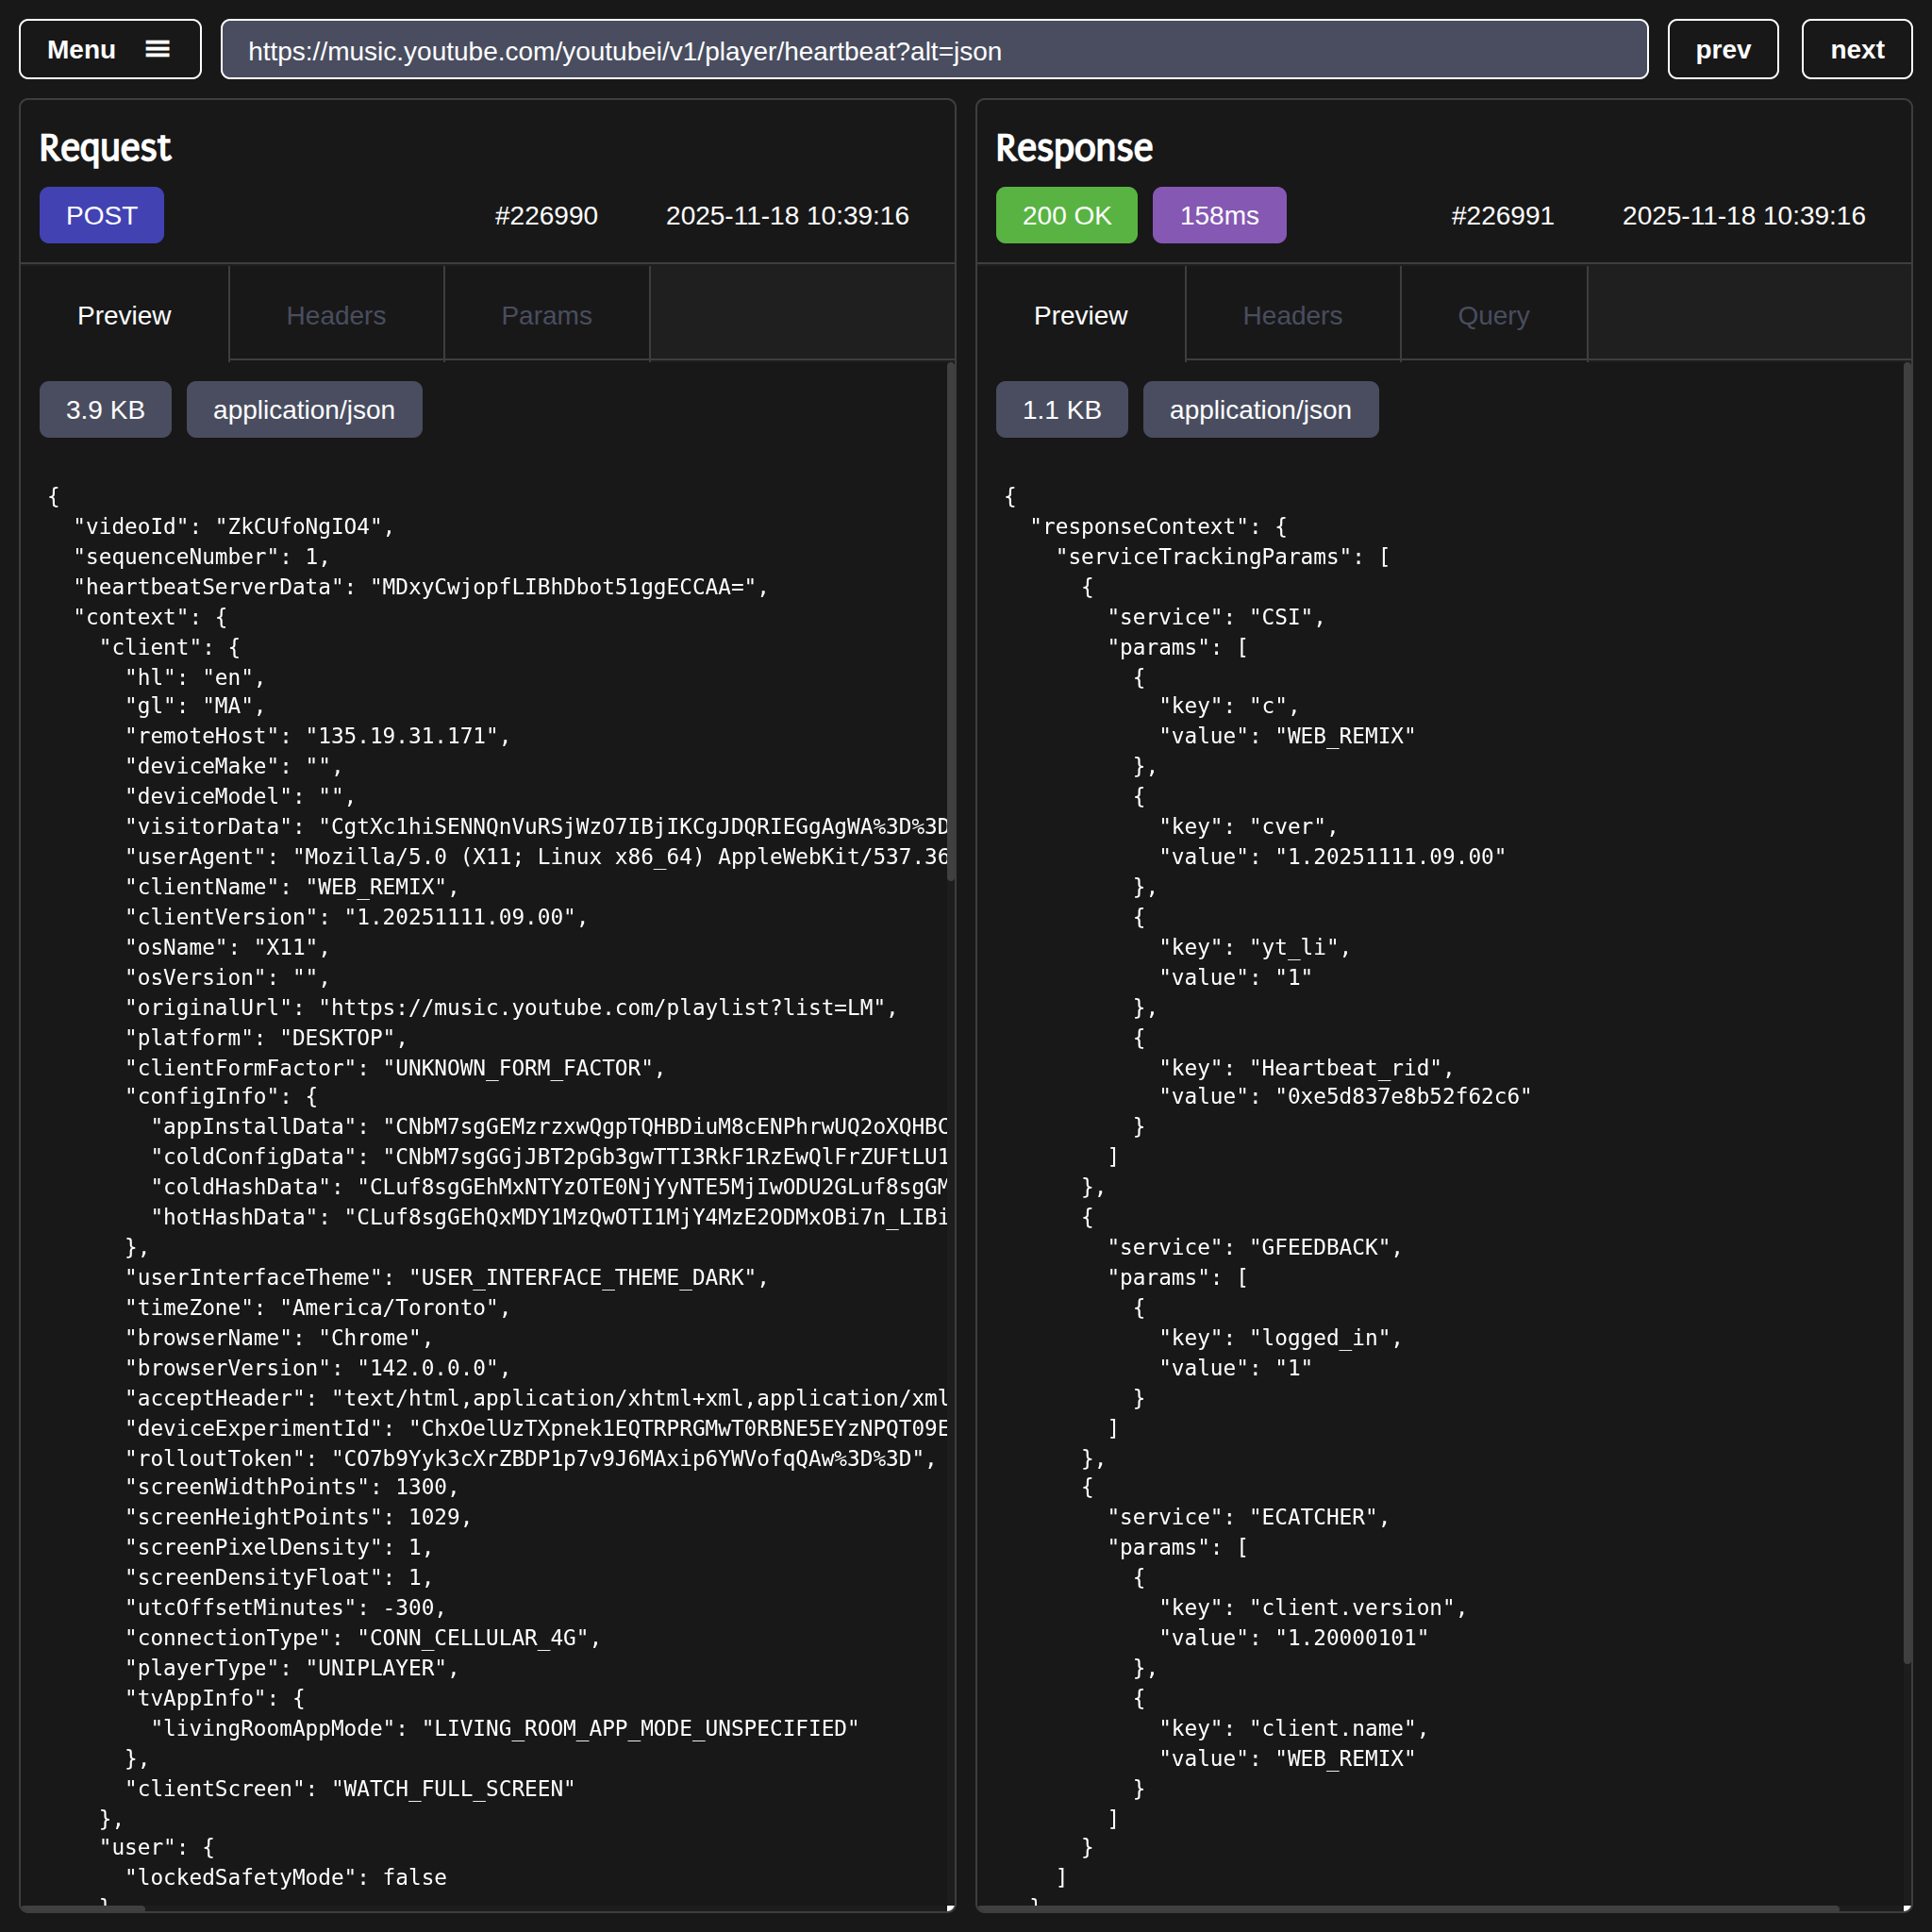Click the 158ms duration badge
This screenshot has width=1932, height=1932.
tap(1219, 215)
